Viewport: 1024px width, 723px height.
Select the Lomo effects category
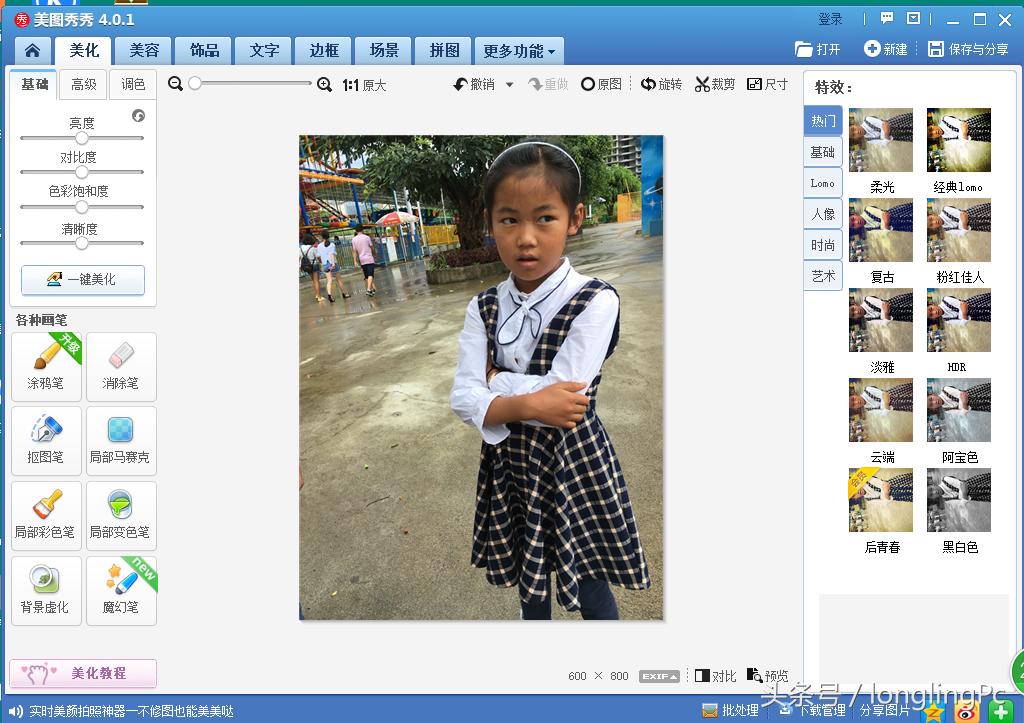click(x=823, y=184)
